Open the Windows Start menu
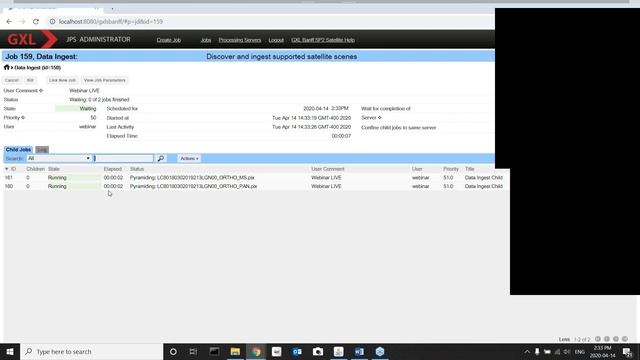This screenshot has height=360, width=640. pyautogui.click(x=10, y=351)
